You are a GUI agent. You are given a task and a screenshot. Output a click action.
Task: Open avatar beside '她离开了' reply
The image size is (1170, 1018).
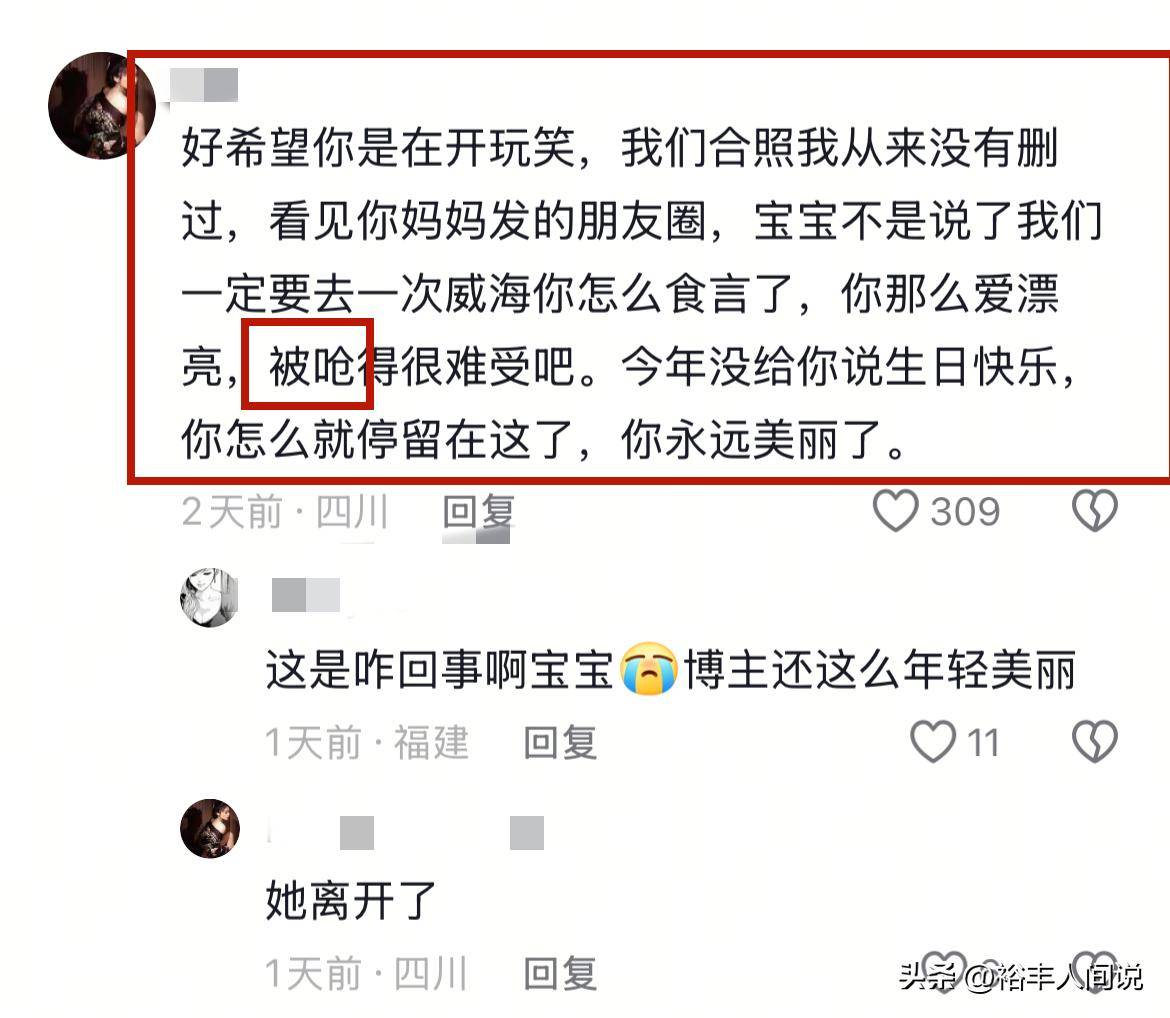coord(210,828)
